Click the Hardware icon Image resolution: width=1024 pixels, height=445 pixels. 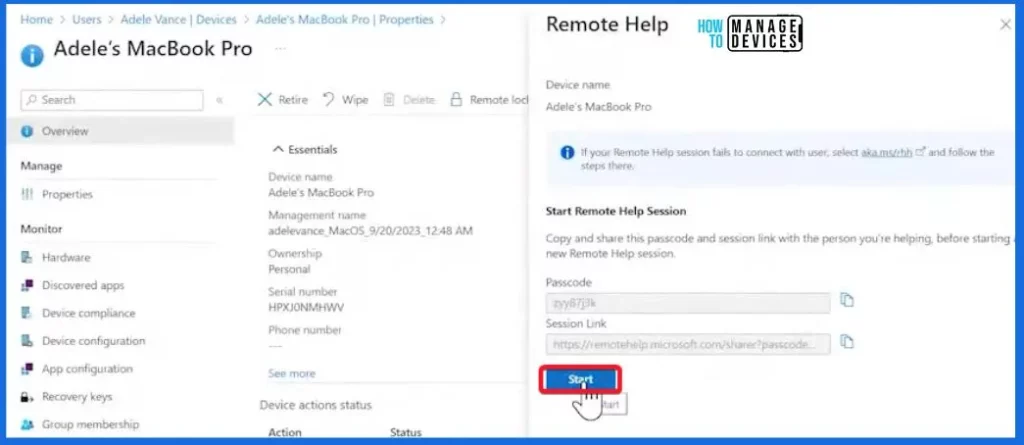[27, 257]
